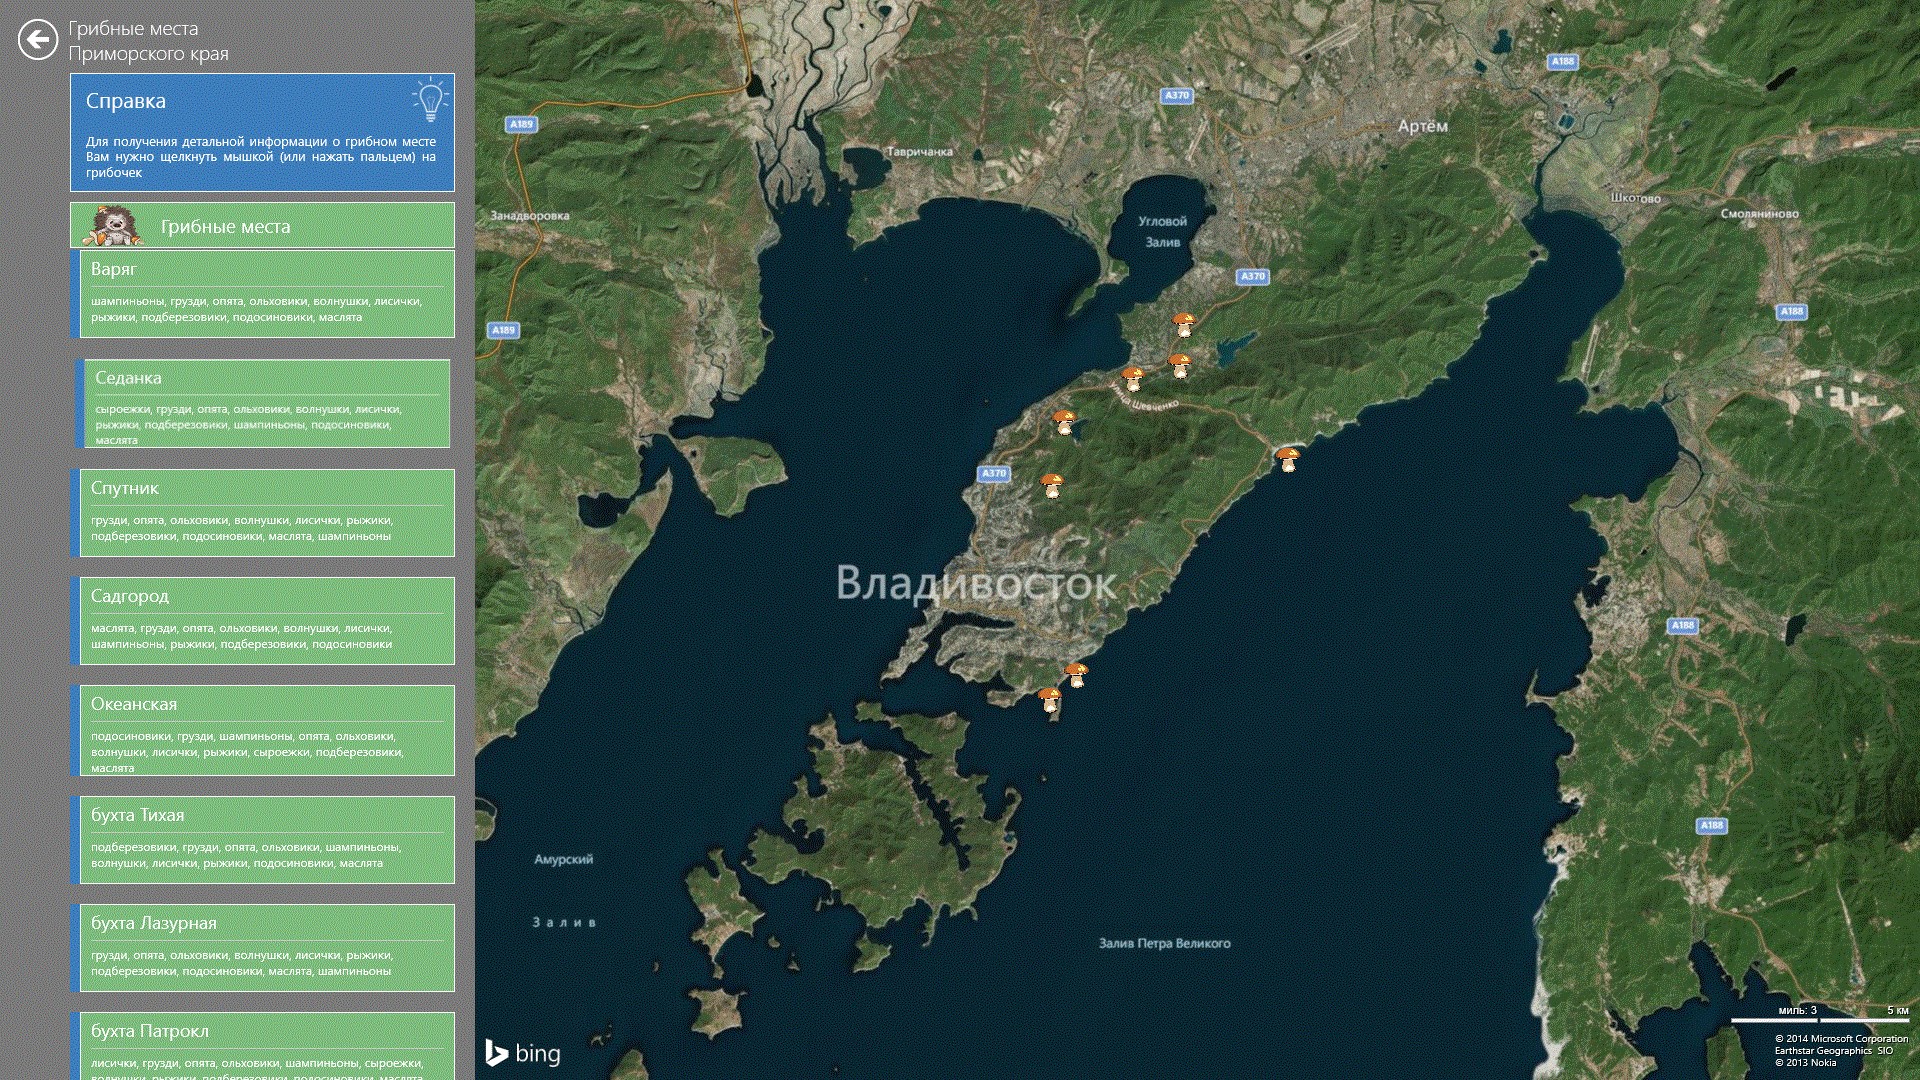This screenshot has height=1080, width=1920.
Task: Select the Седанка list entry
Action: [x=265, y=402]
